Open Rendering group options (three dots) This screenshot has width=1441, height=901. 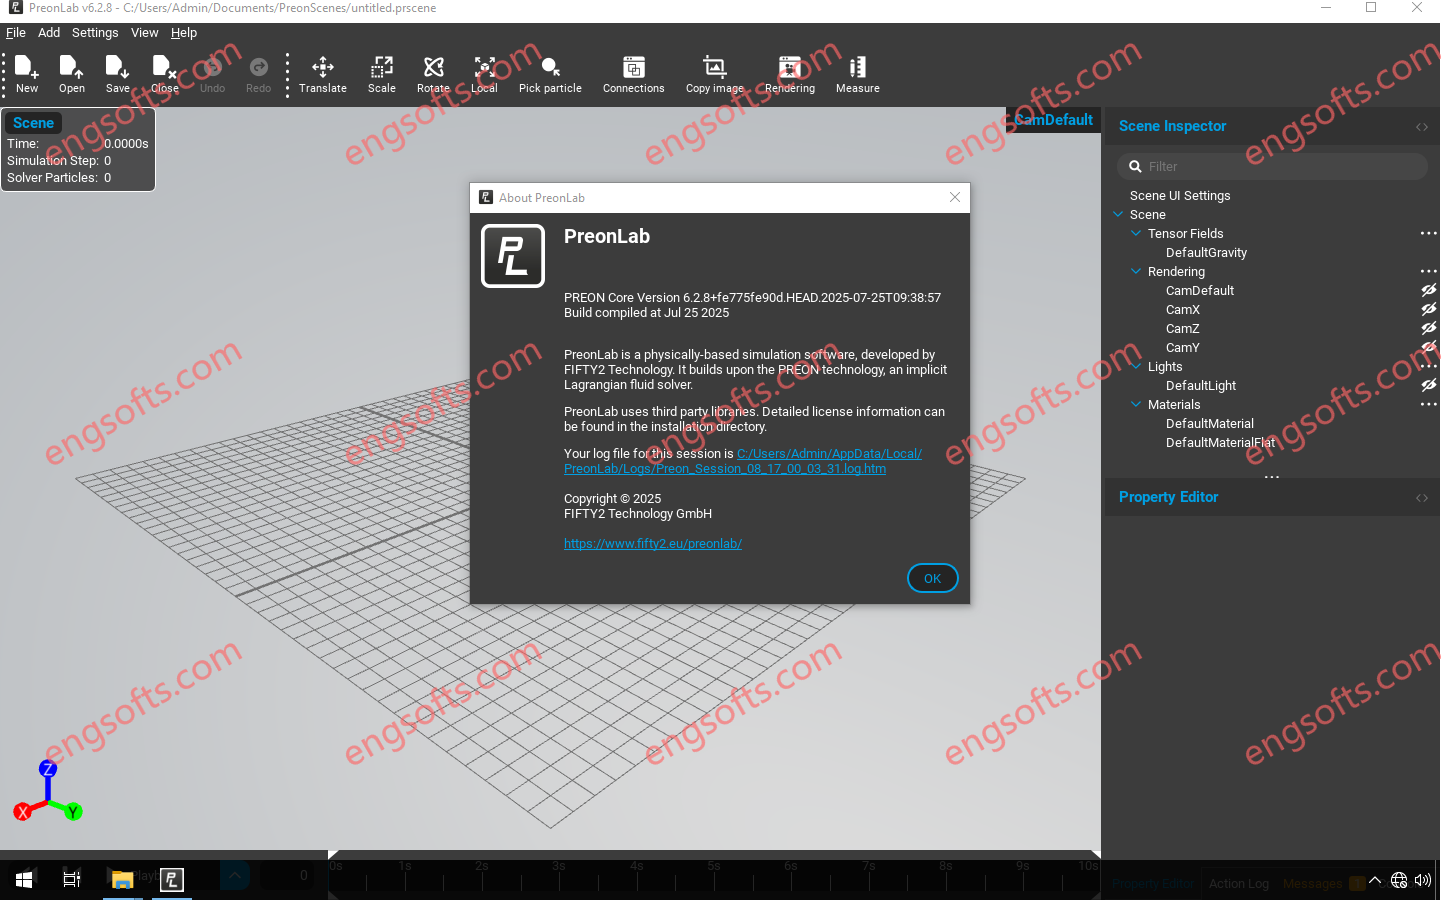1428,272
